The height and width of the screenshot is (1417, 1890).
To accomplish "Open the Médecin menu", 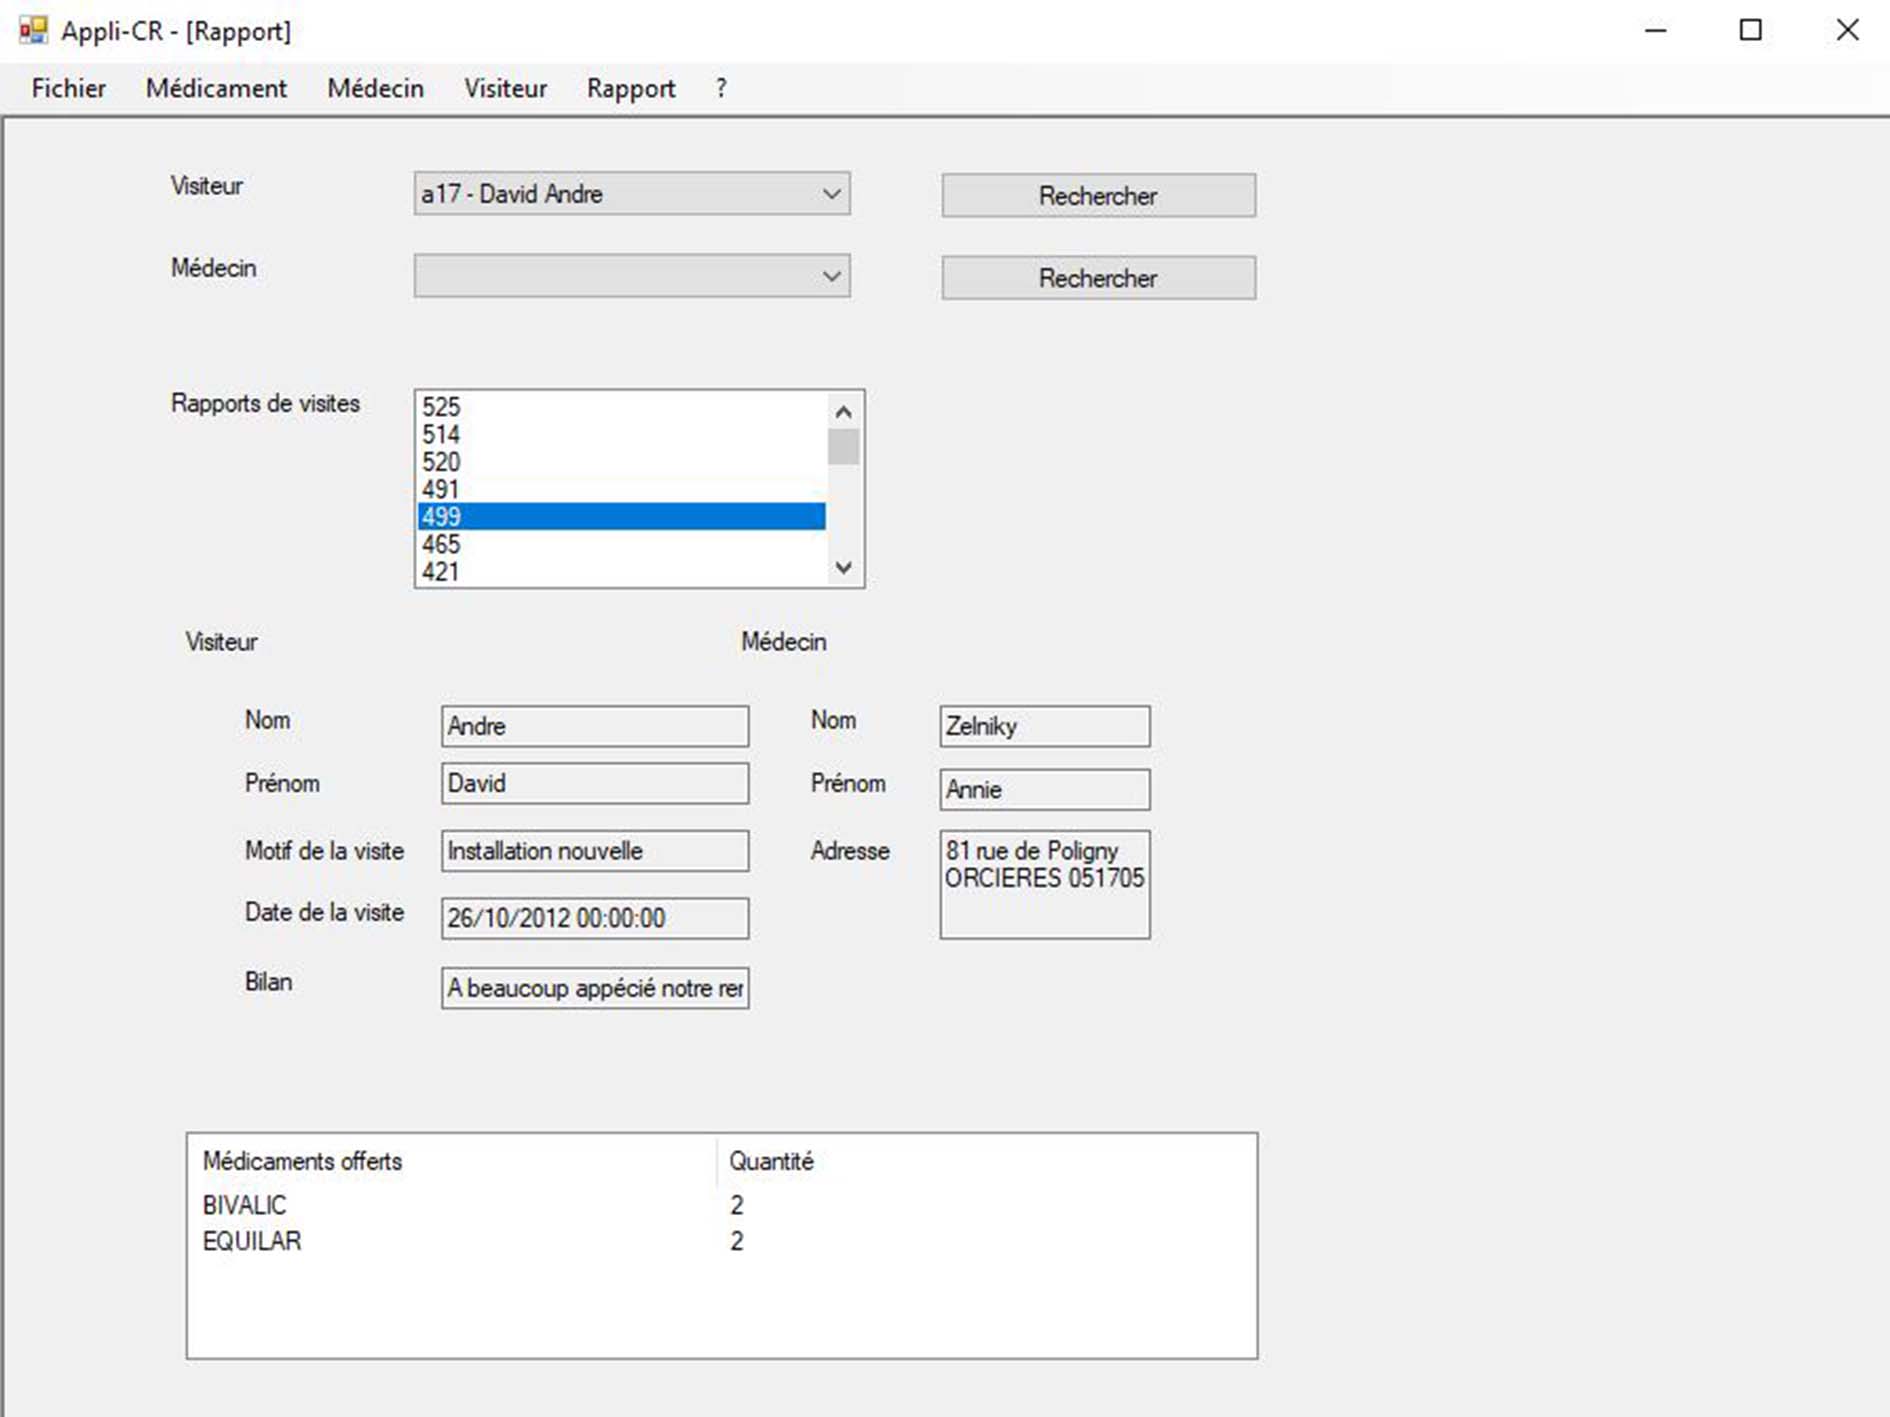I will click(x=375, y=88).
